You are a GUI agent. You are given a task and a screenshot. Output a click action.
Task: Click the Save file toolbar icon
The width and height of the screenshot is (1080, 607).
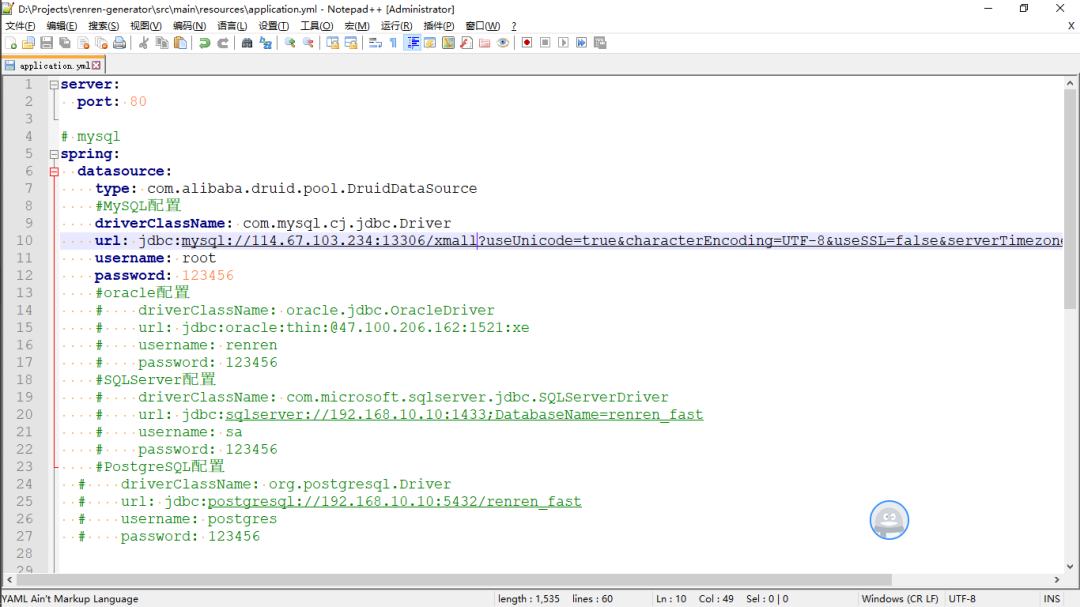pos(46,43)
